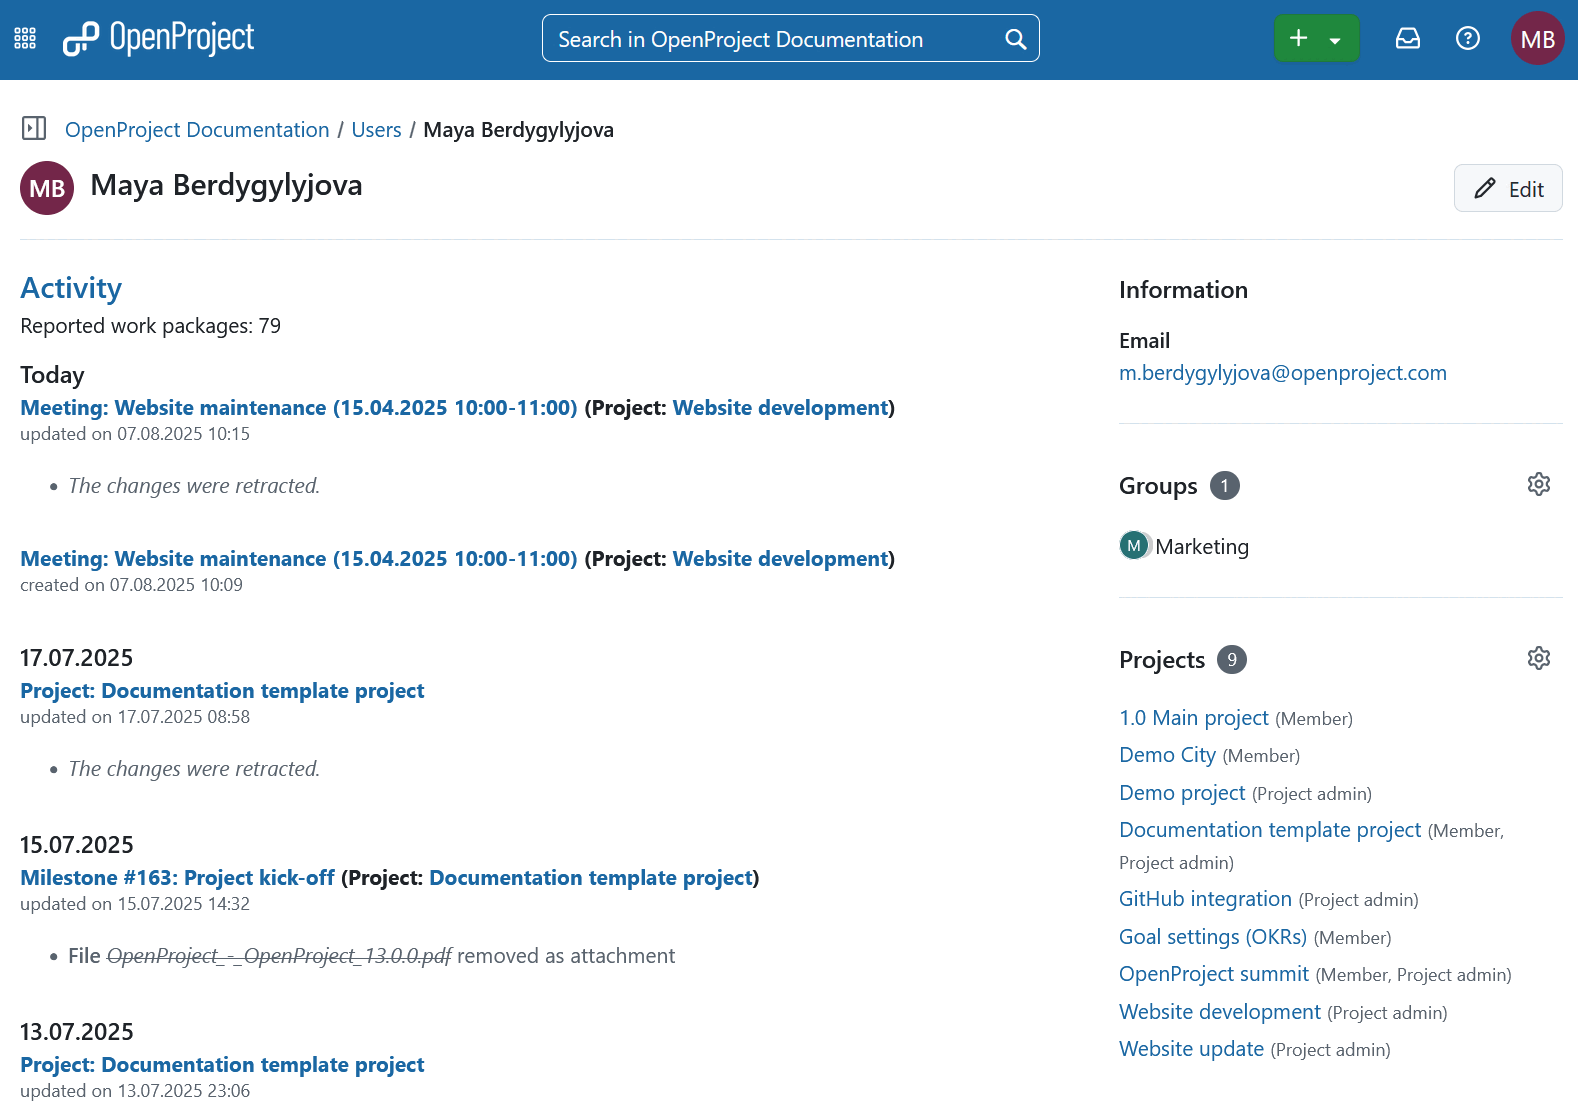This screenshot has height=1105, width=1578.
Task: Open the user's email address link
Action: click(1282, 373)
